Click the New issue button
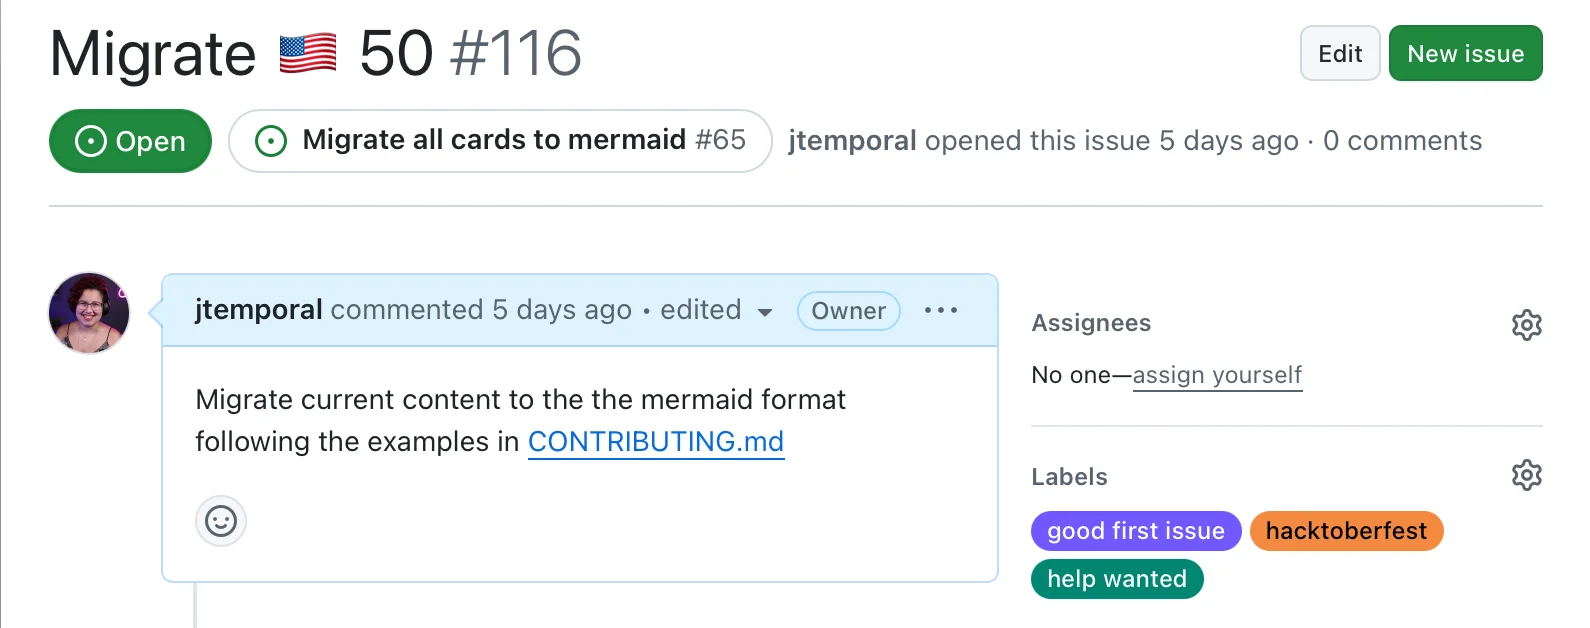This screenshot has width=1590, height=628. [1464, 53]
